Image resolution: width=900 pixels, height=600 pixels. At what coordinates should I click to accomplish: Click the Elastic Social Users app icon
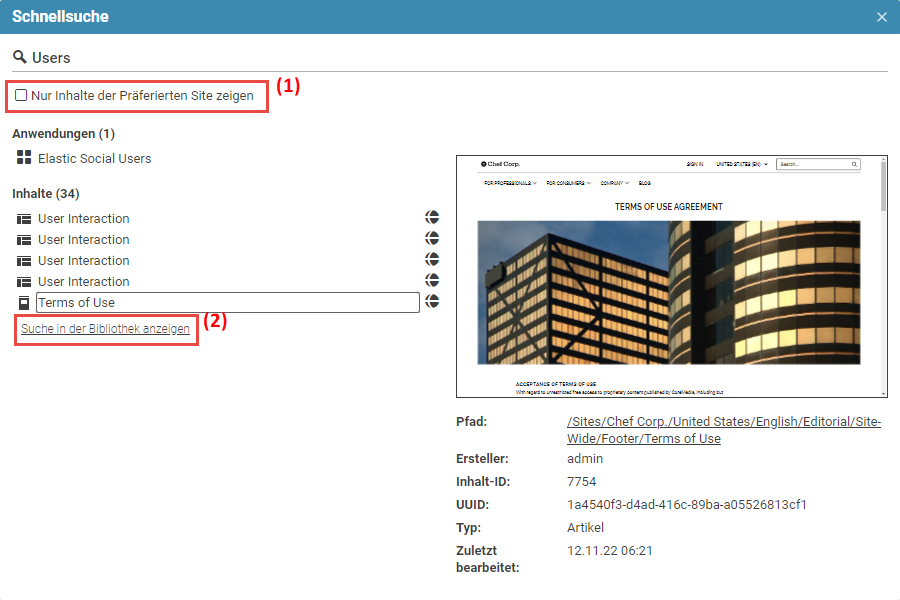pyautogui.click(x=24, y=158)
